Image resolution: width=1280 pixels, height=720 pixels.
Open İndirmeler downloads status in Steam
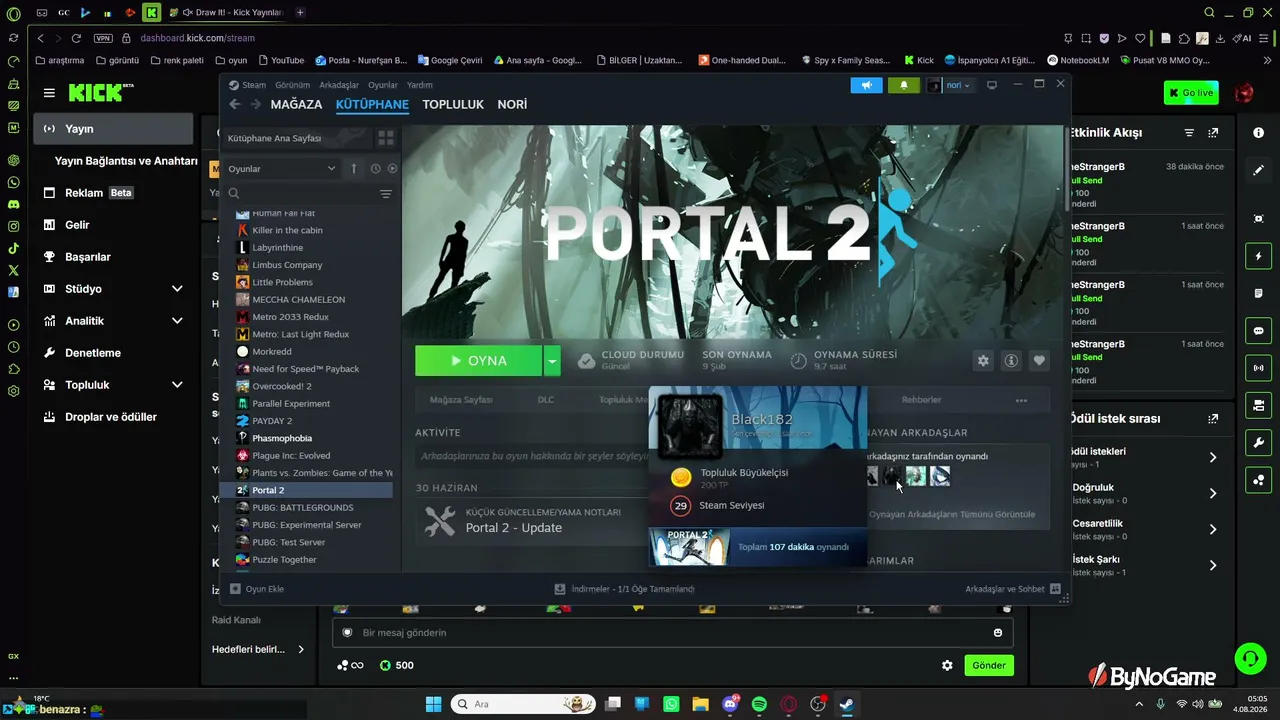click(x=625, y=589)
